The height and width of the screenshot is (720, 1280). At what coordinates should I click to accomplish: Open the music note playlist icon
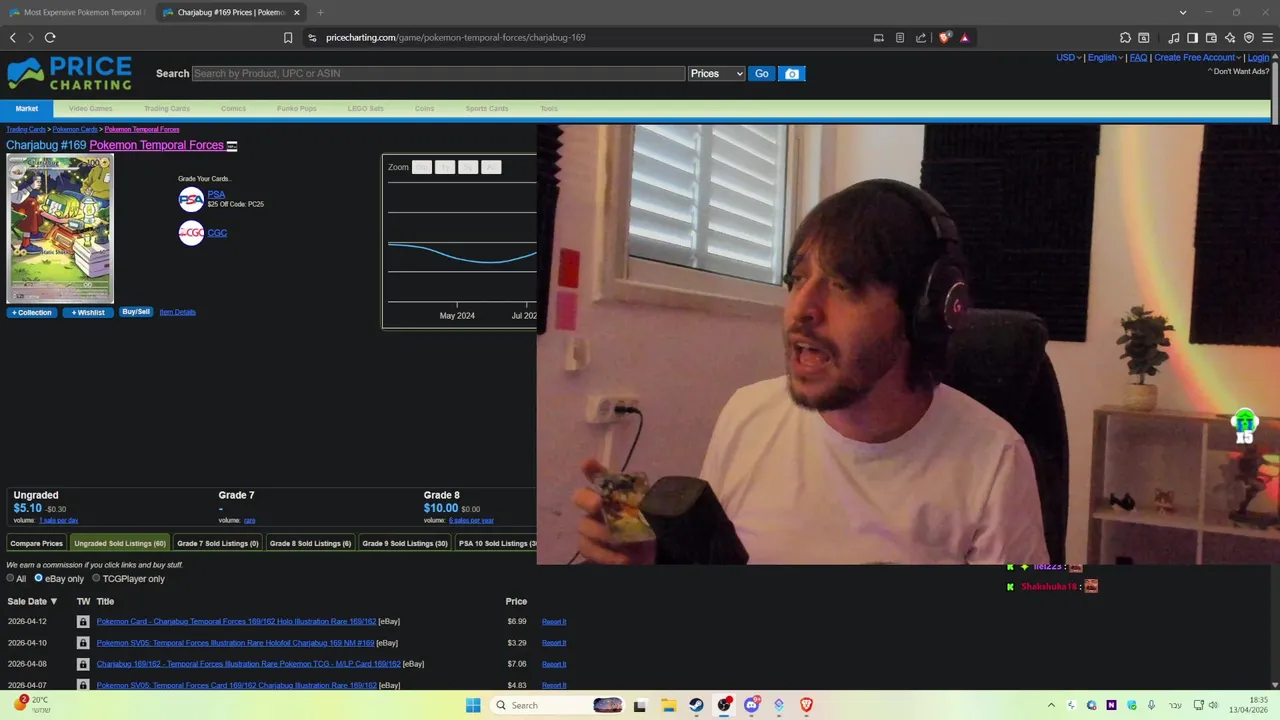(1174, 37)
